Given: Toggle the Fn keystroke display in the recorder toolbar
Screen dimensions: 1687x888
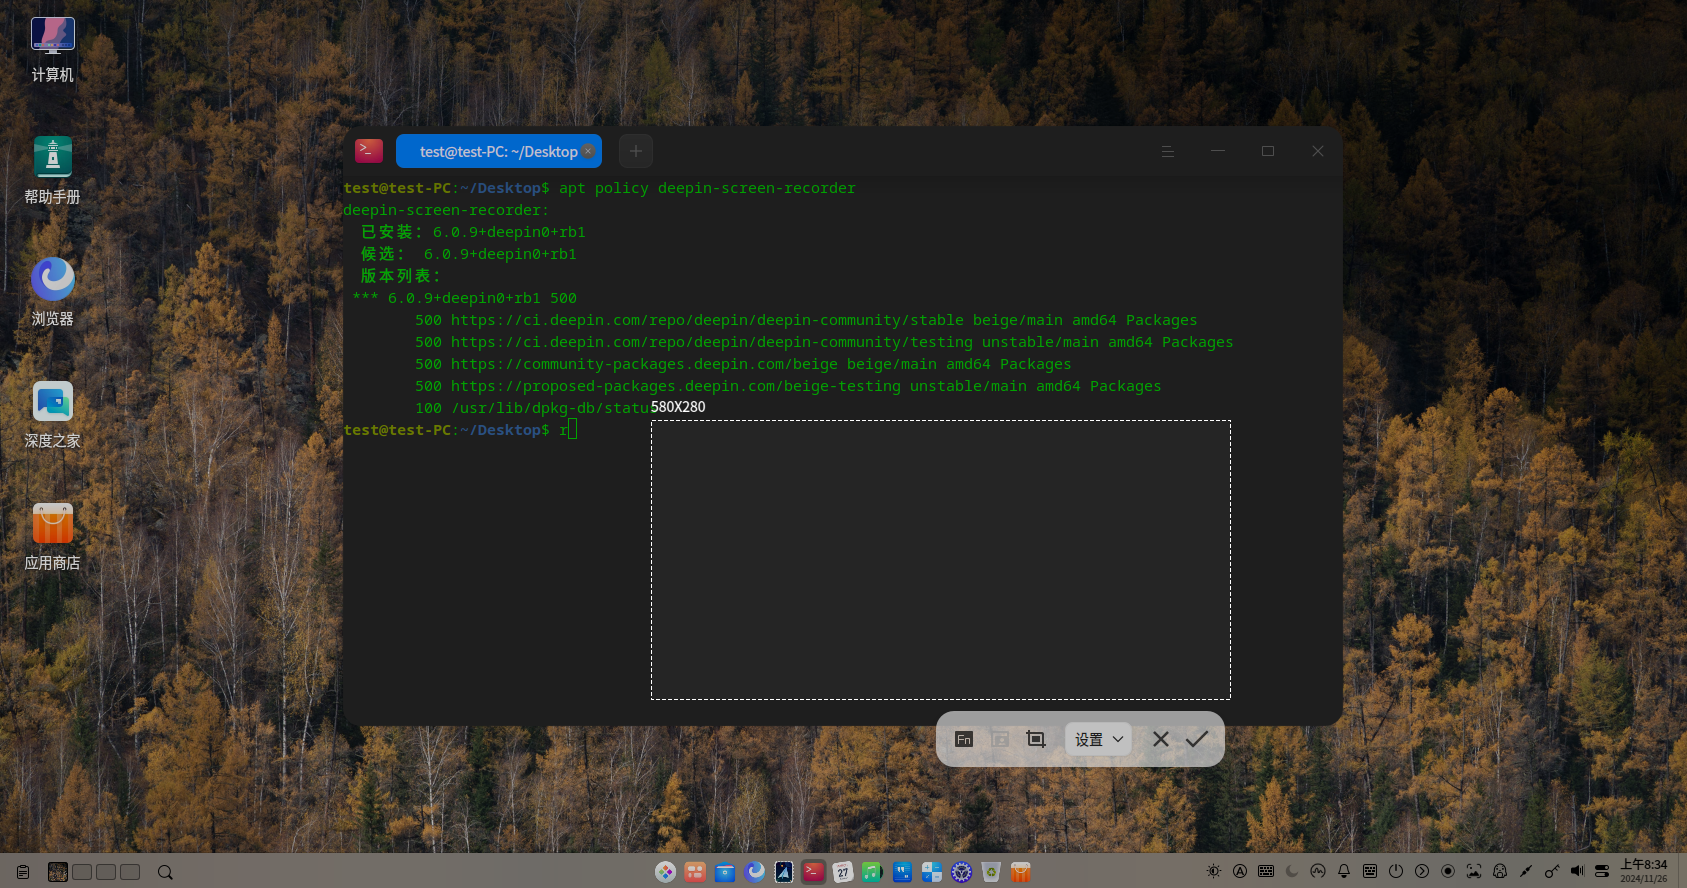Looking at the screenshot, I should pyautogui.click(x=964, y=739).
